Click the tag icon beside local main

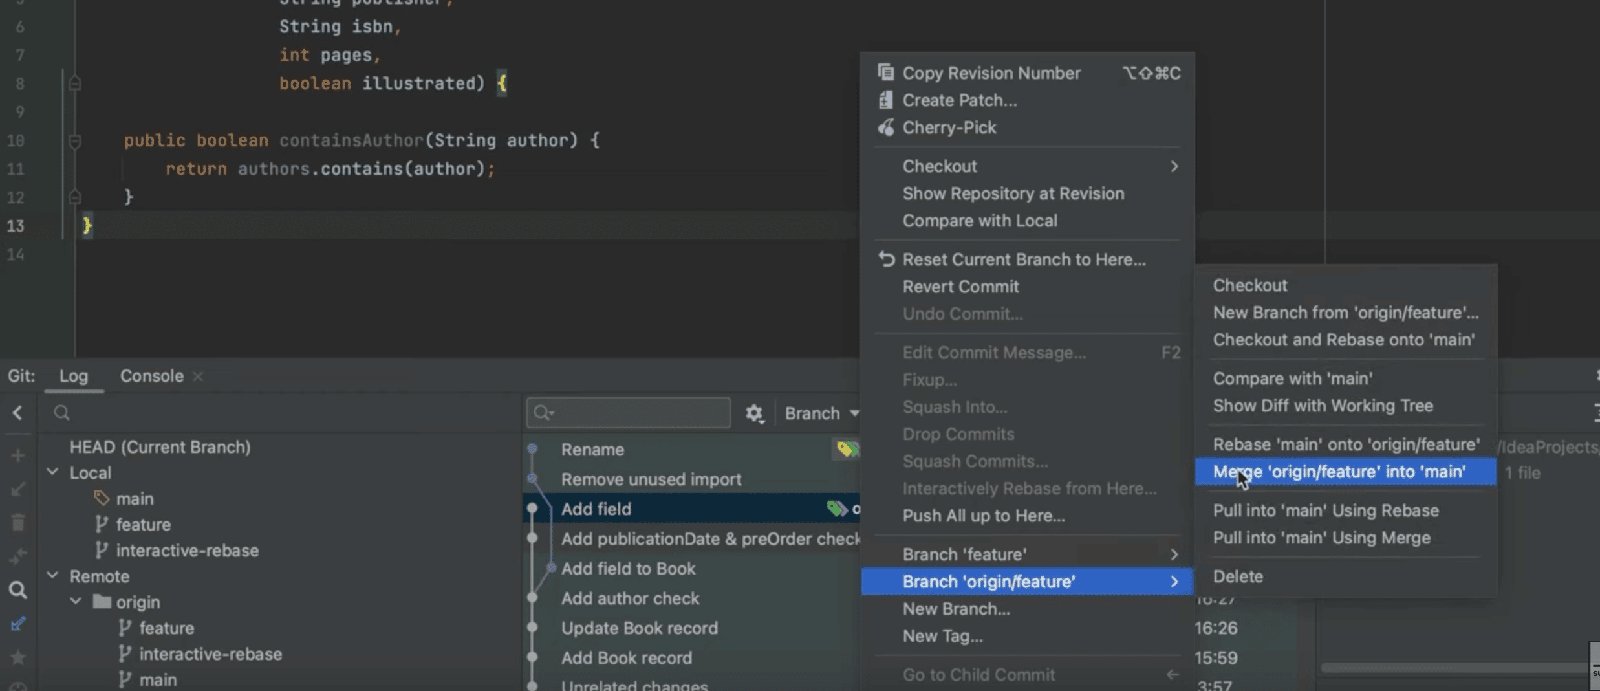(x=101, y=498)
